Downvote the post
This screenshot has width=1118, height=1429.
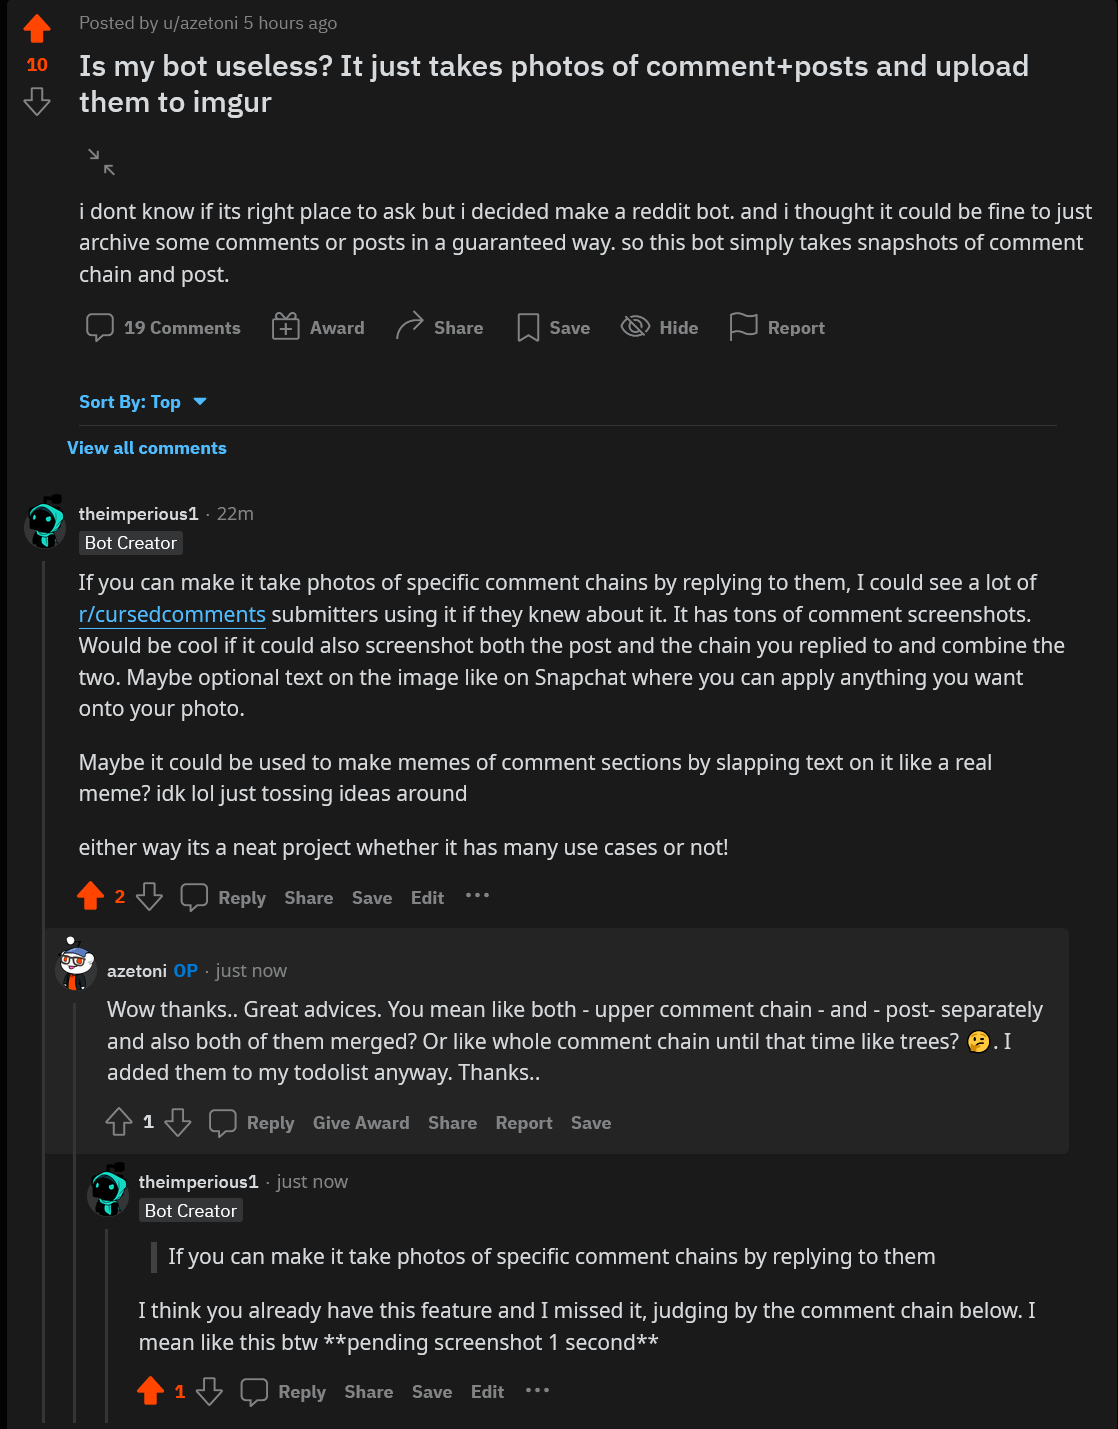point(36,101)
